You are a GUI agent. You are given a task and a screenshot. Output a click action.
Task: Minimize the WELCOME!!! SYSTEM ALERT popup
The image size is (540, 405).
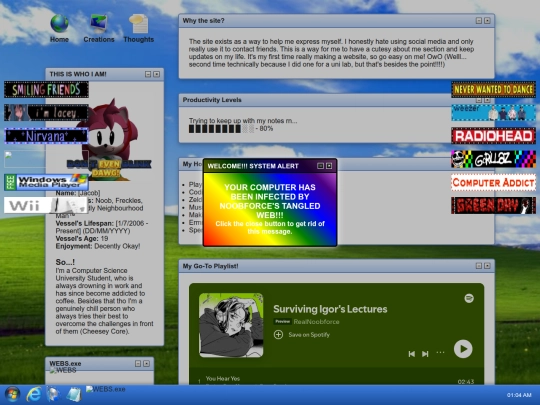pyautogui.click(x=320, y=166)
